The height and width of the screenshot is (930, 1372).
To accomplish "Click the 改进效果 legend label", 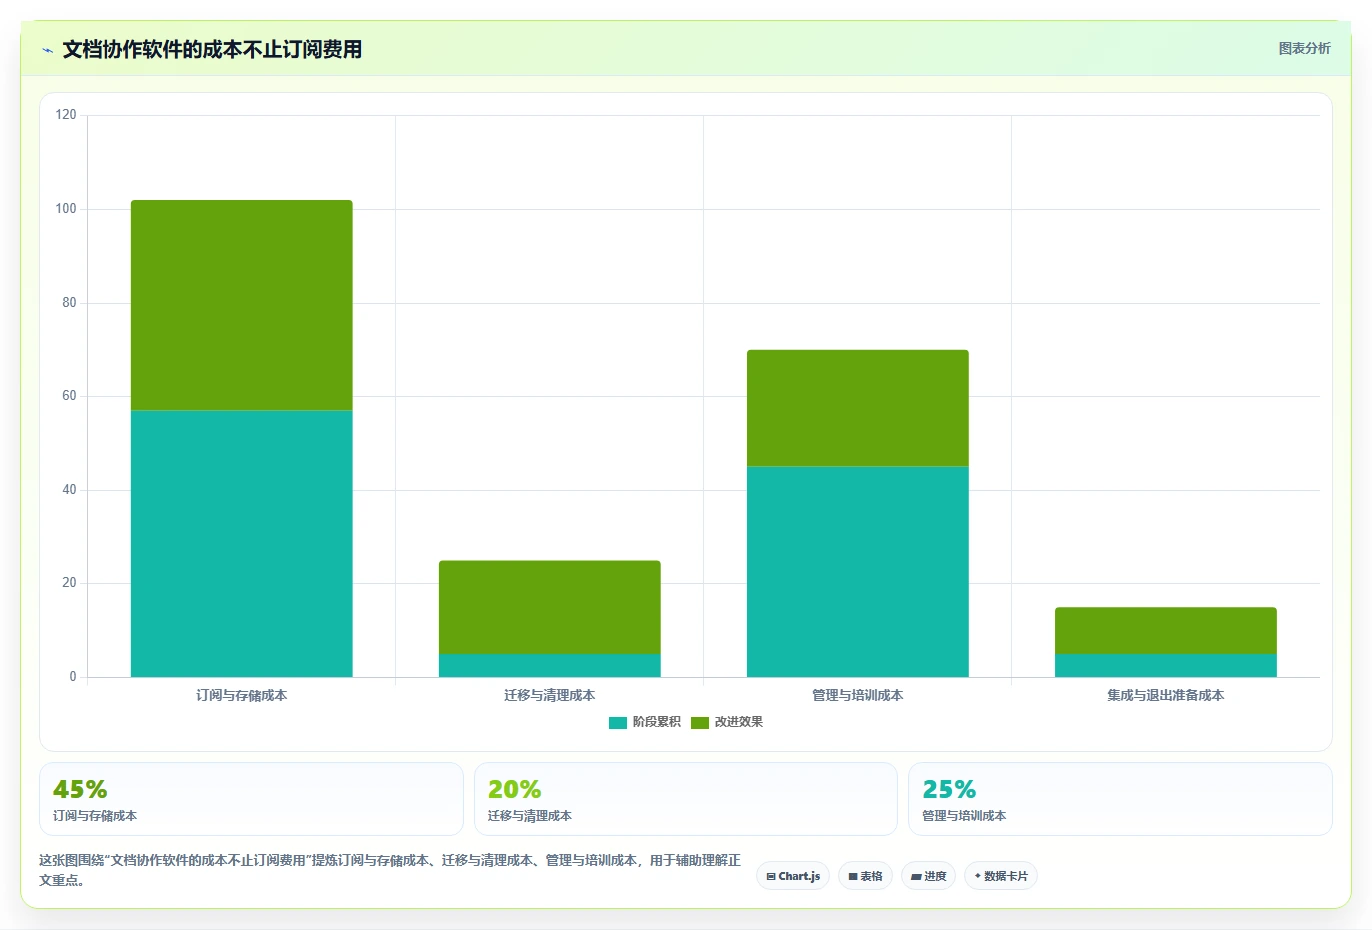I will (x=738, y=722).
